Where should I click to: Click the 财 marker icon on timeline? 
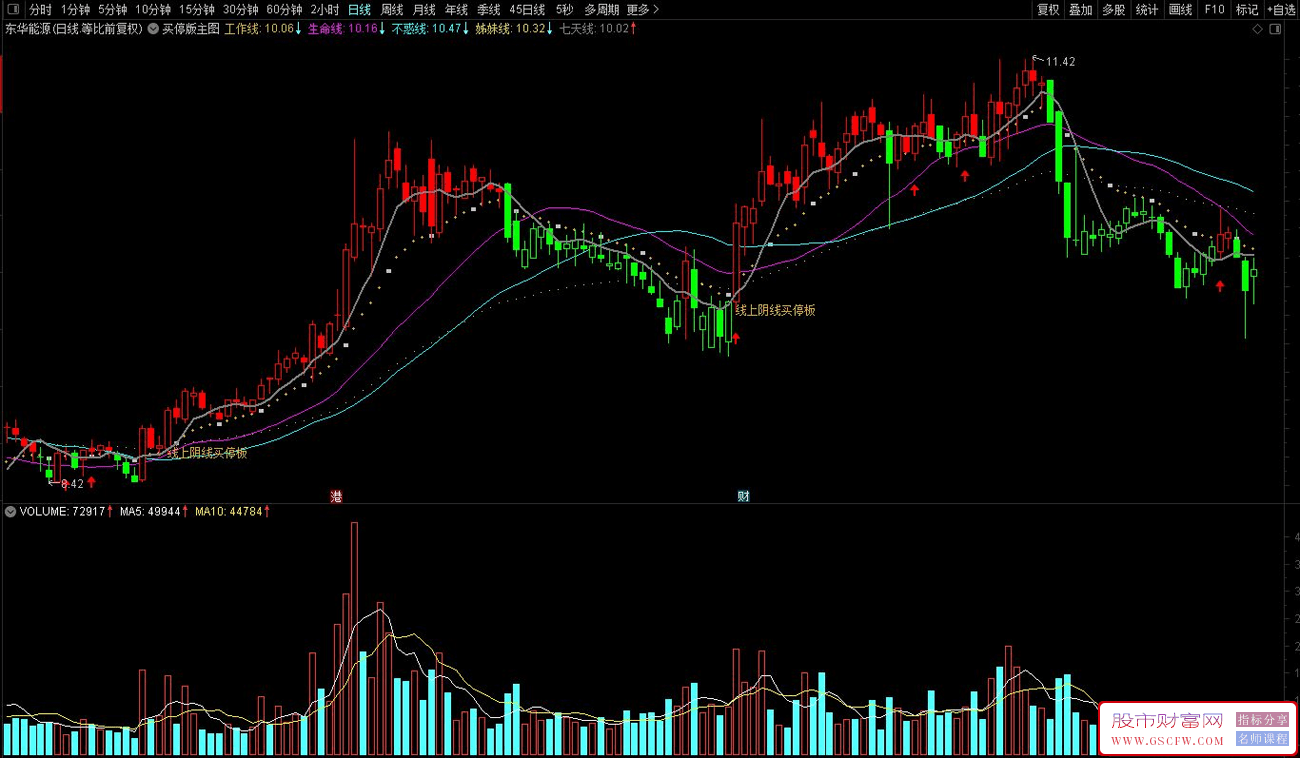pyautogui.click(x=743, y=496)
